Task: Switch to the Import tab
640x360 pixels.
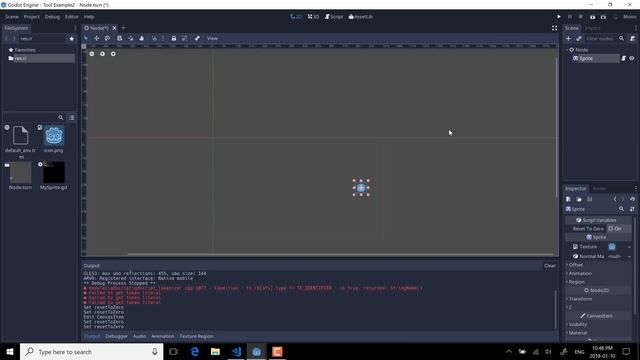Action: click(x=592, y=28)
